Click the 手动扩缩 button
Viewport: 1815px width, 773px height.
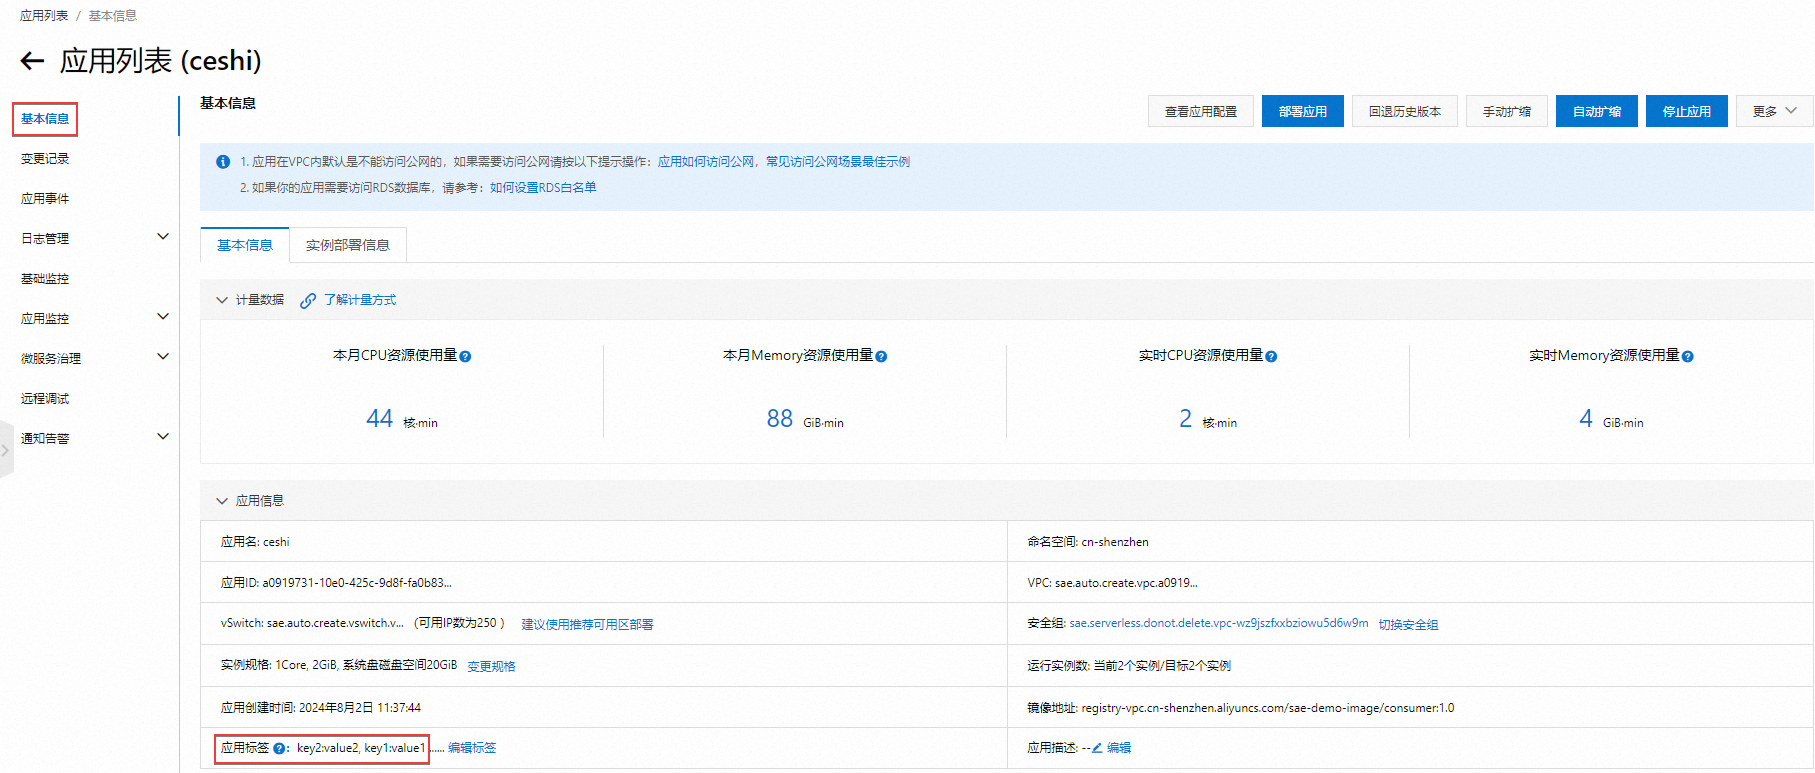click(x=1507, y=111)
